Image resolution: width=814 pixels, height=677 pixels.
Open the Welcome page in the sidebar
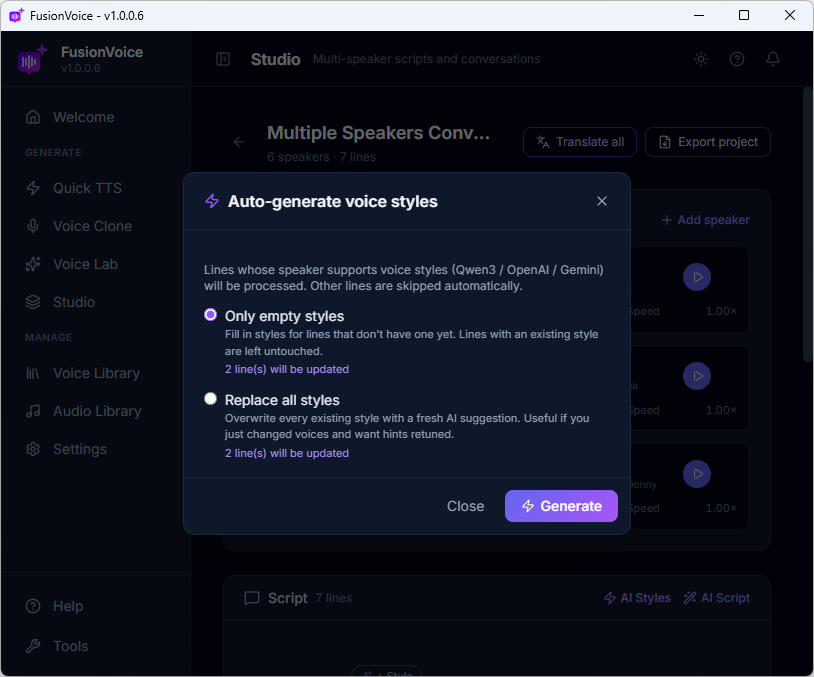(96, 117)
